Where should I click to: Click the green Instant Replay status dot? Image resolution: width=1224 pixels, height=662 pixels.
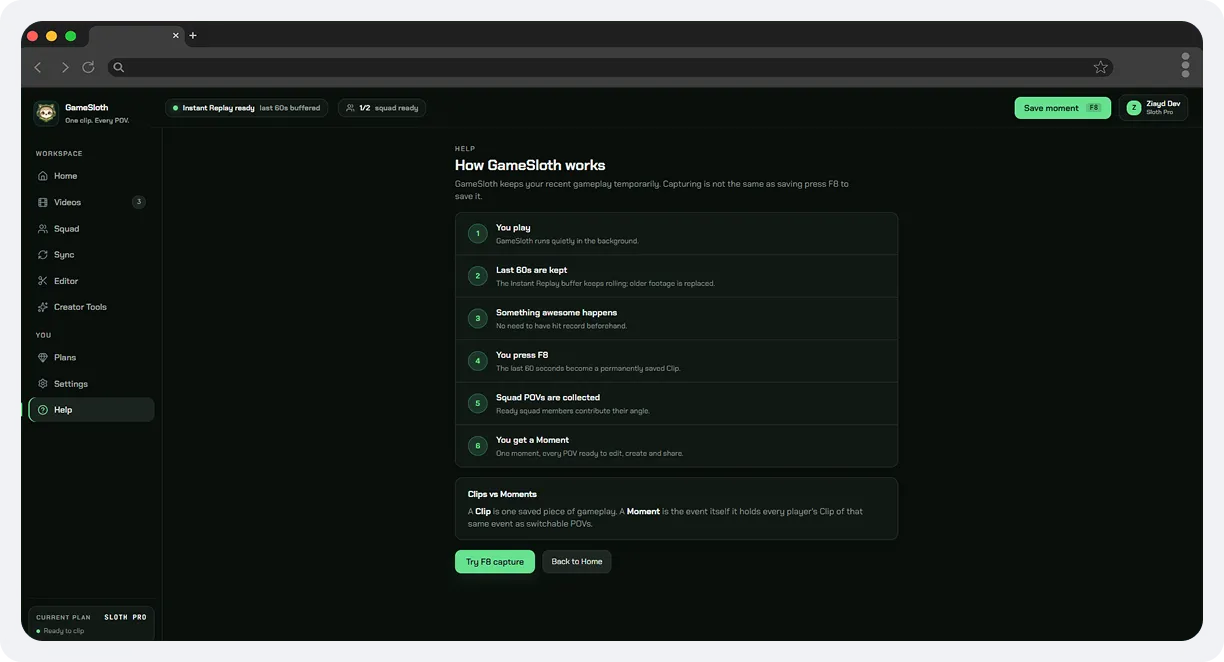176,108
